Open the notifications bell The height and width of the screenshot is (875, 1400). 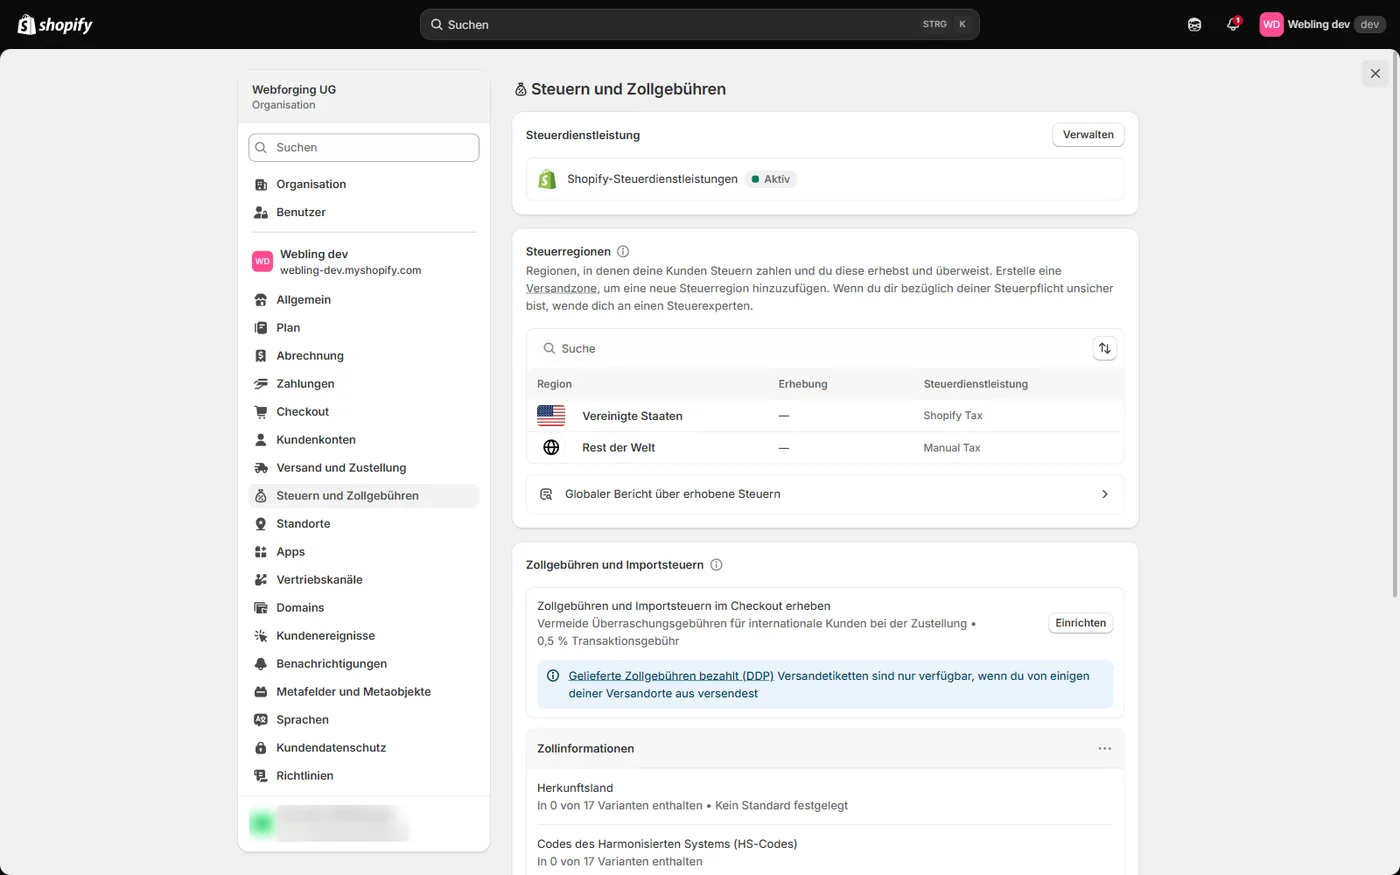(x=1233, y=24)
